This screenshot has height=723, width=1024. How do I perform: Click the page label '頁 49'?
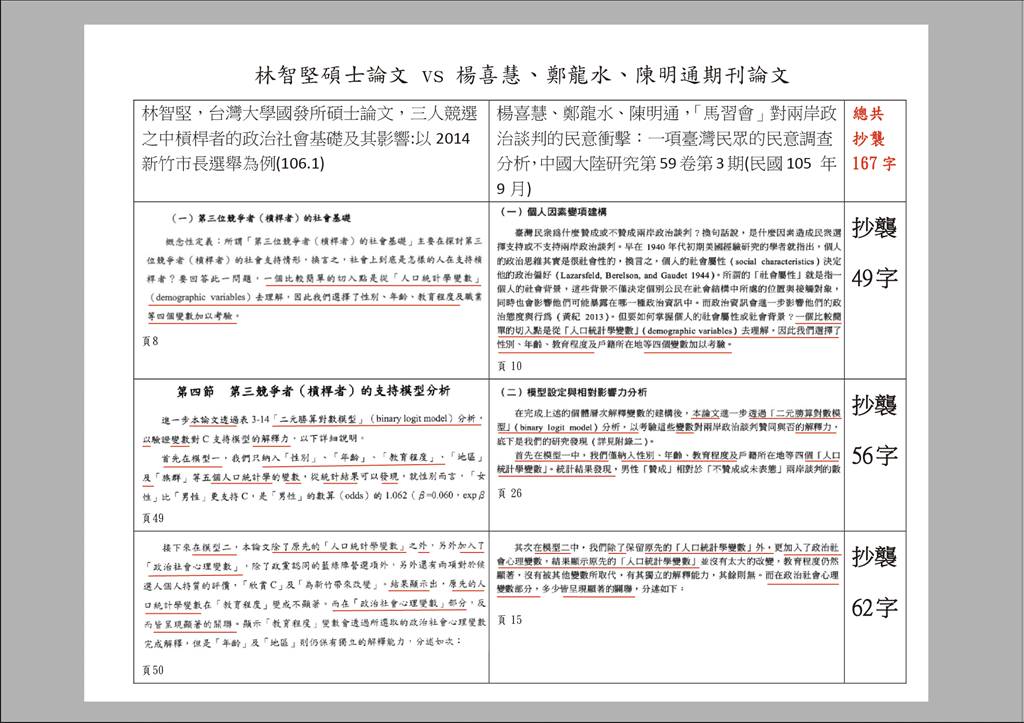(x=153, y=518)
